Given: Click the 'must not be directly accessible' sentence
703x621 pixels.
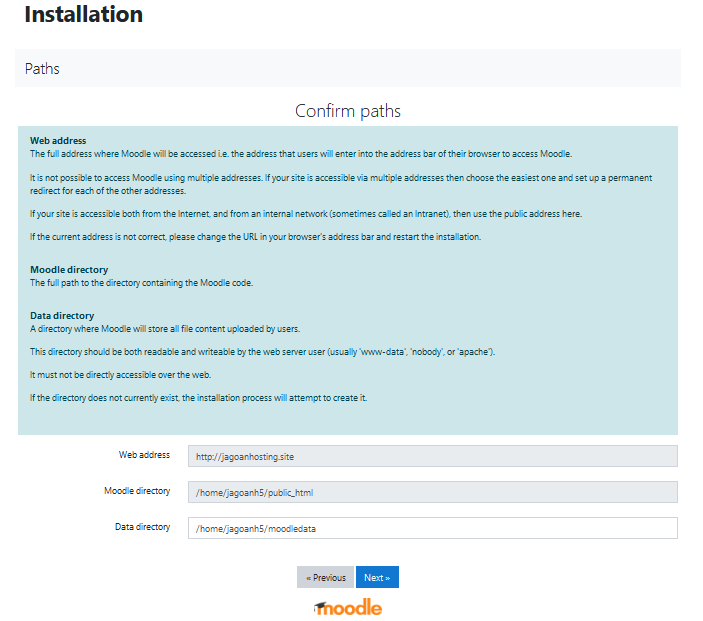Looking at the screenshot, I should (x=121, y=375).
